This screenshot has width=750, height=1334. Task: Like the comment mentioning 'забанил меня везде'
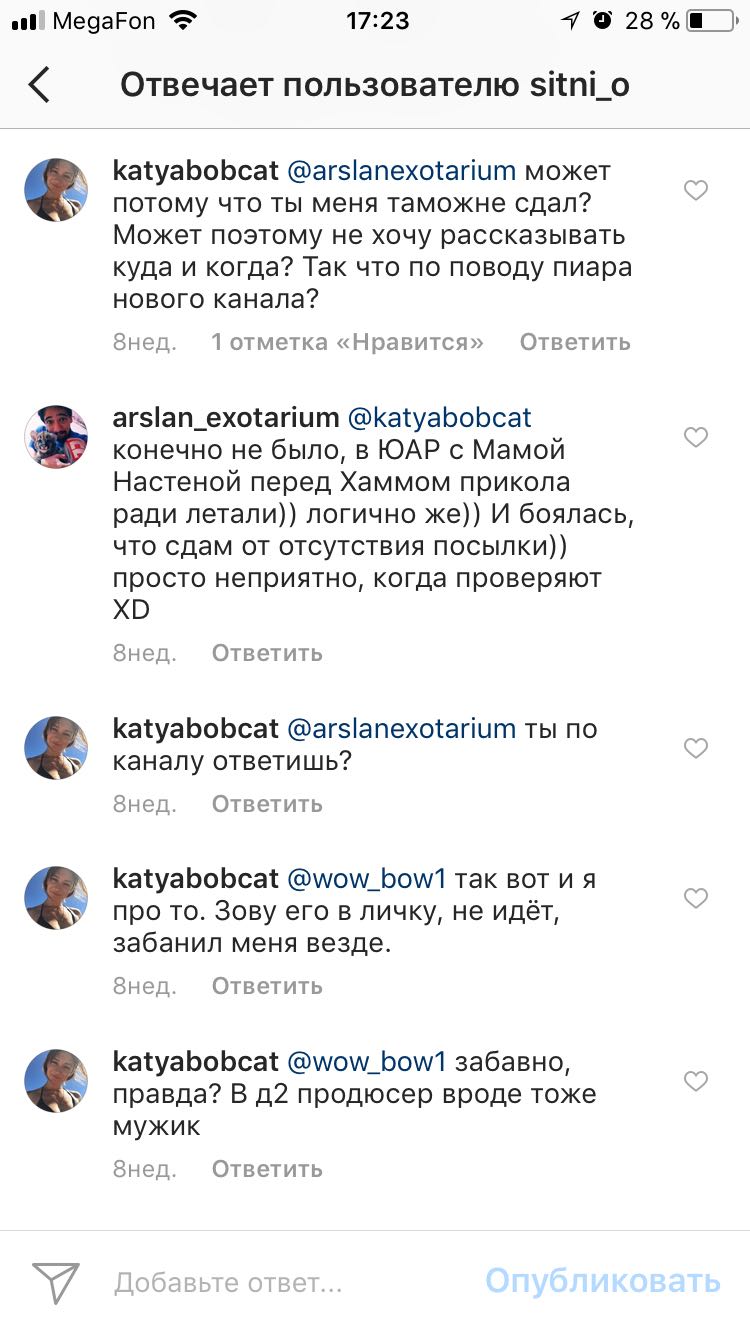click(x=695, y=899)
